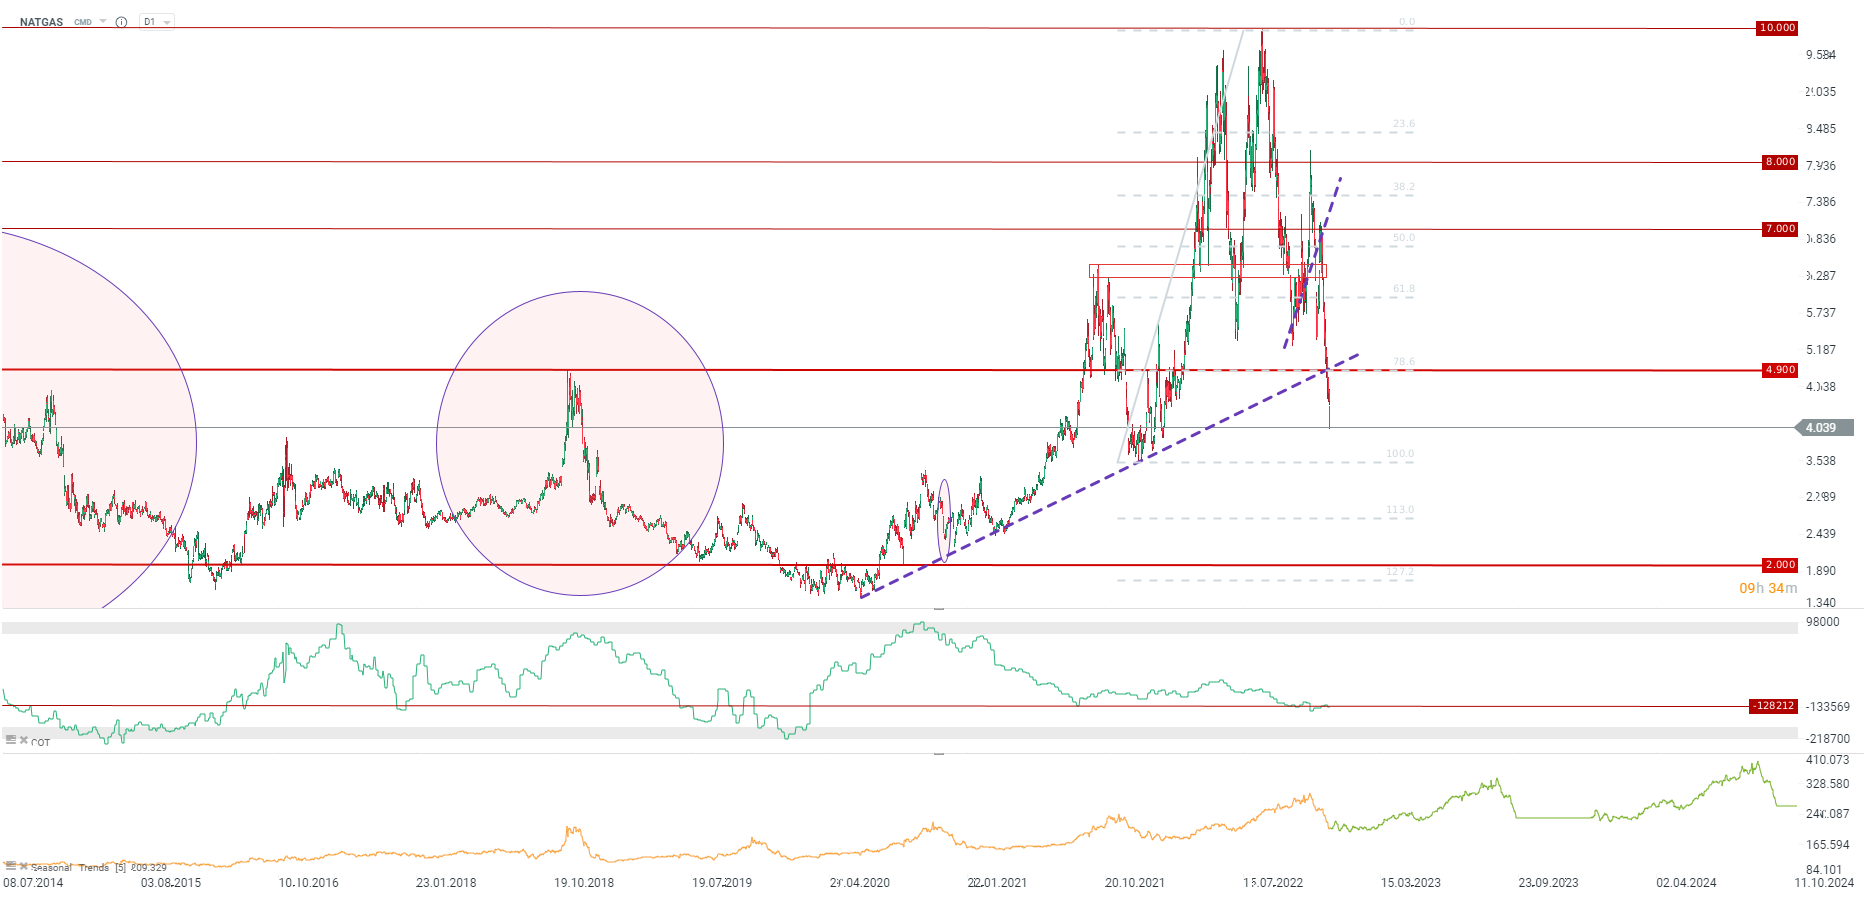Click the 3.538 value on price axis
1866x909 pixels.
coord(1821,461)
